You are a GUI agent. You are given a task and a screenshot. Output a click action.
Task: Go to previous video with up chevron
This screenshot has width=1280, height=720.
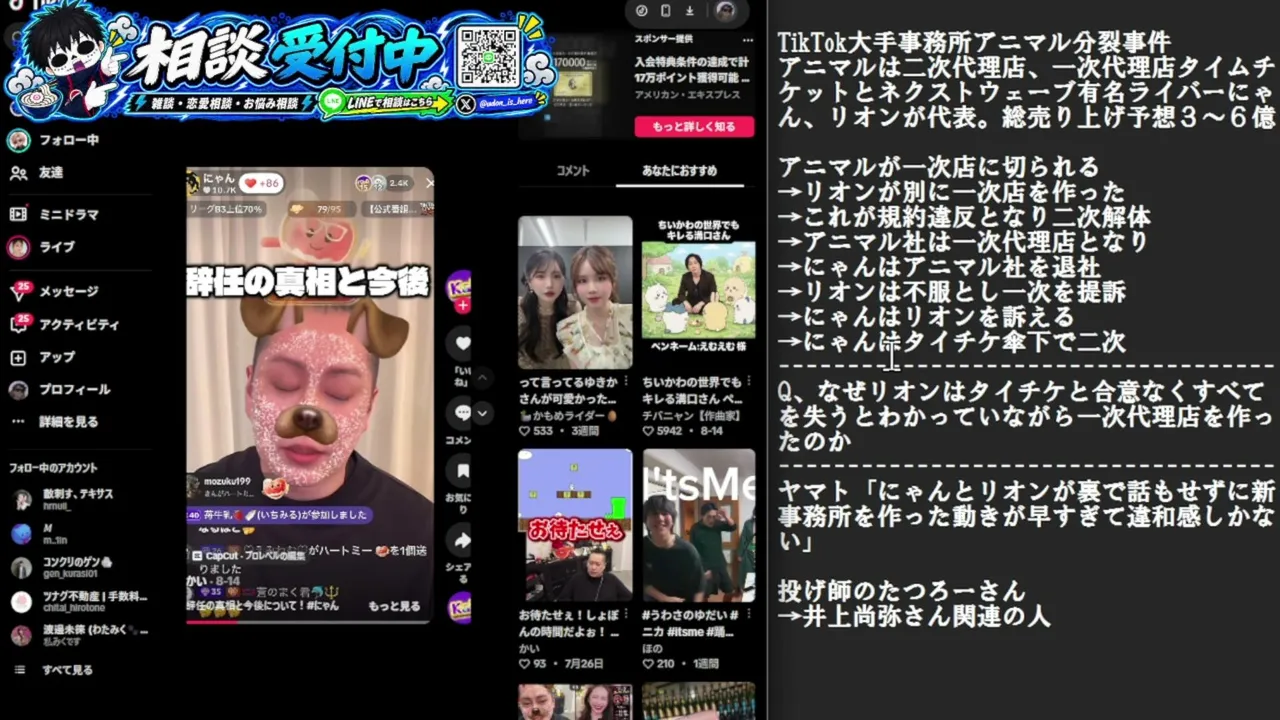point(482,378)
